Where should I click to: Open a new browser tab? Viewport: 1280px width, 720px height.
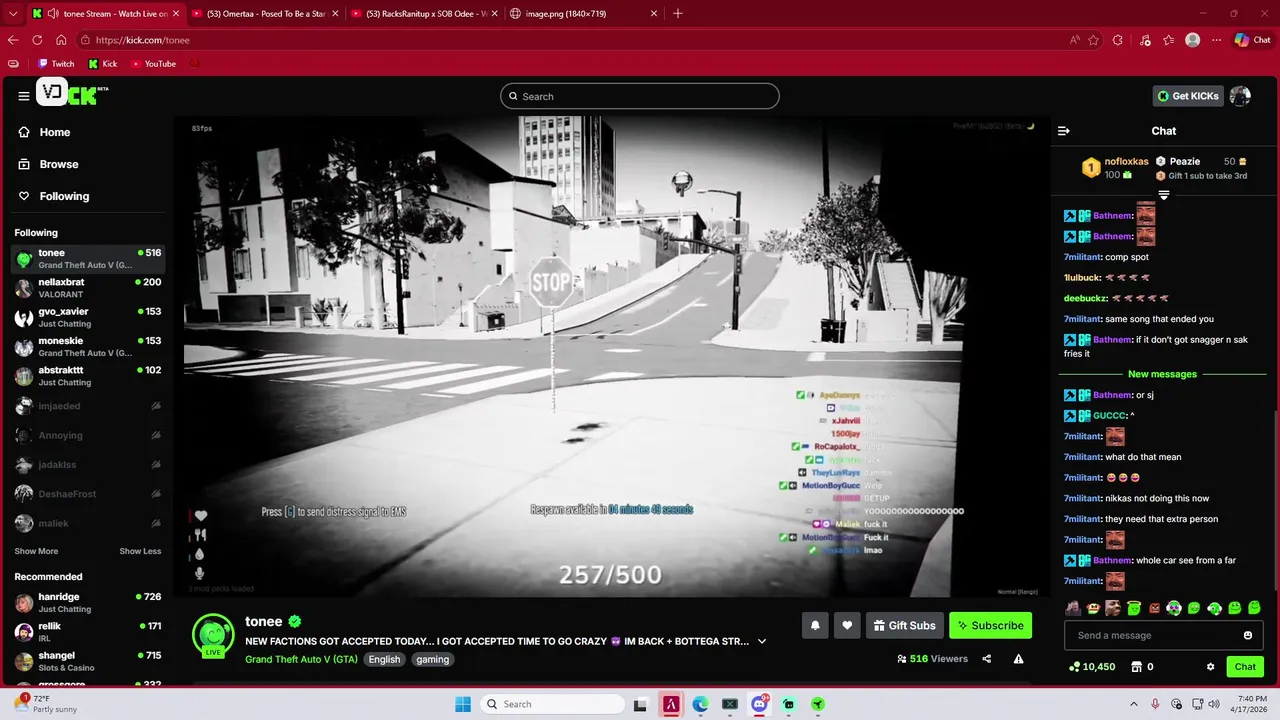click(678, 14)
